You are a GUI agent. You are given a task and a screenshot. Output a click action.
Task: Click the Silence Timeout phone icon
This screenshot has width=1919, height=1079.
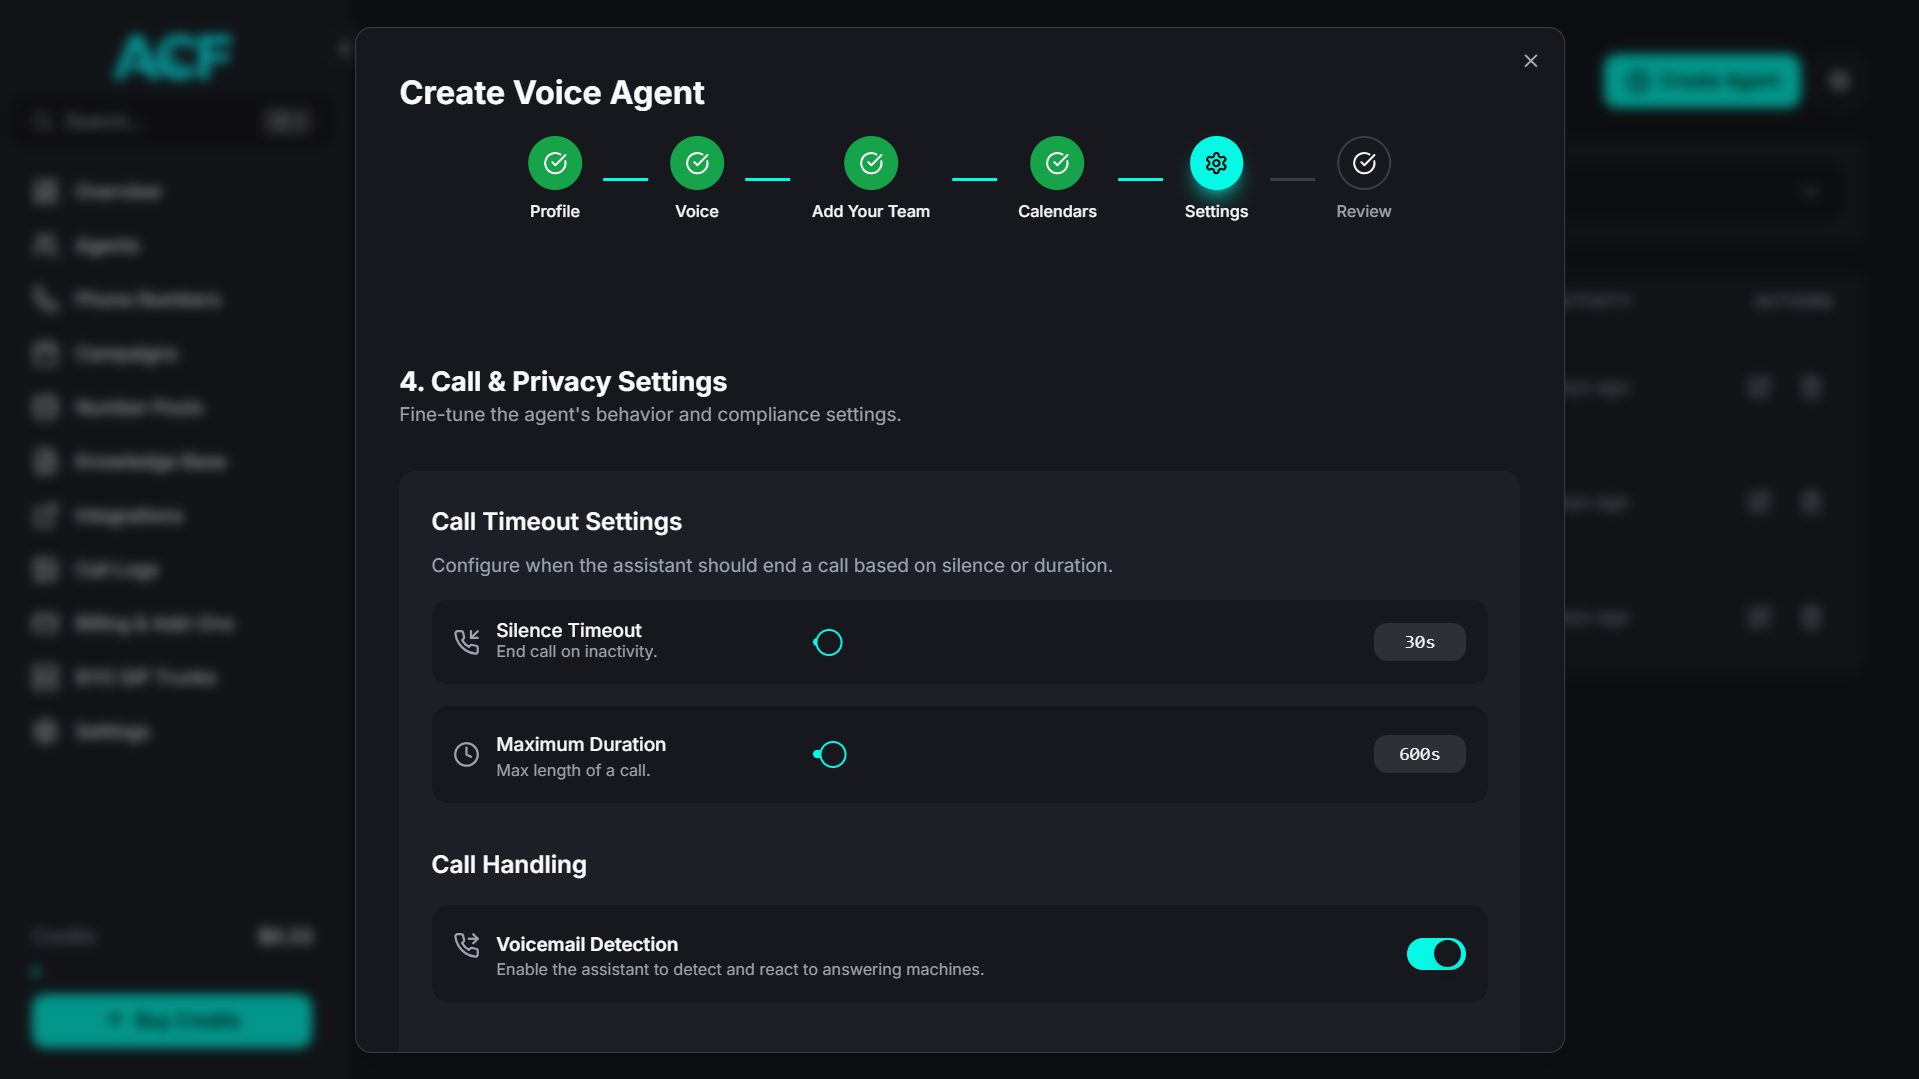[466, 641]
